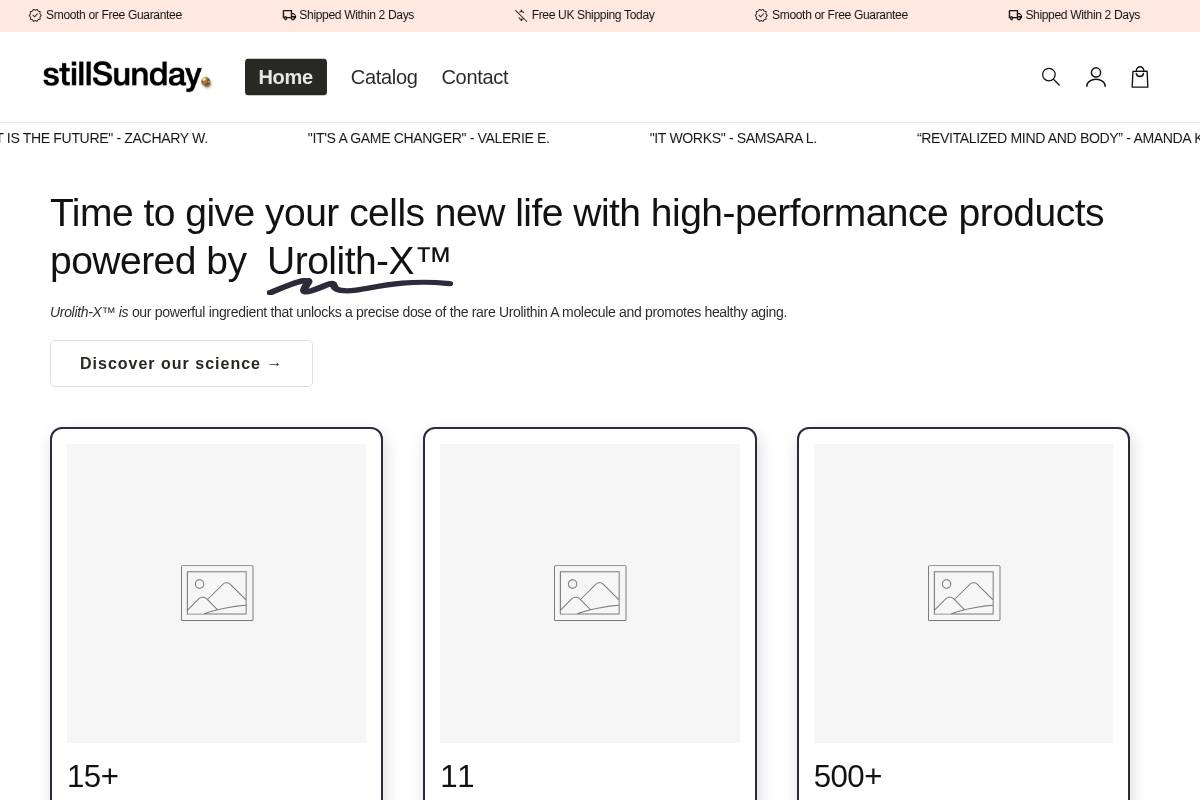Click the placeholder image icon in the 500+ card
Image resolution: width=1200 pixels, height=800 pixels.
click(964, 593)
